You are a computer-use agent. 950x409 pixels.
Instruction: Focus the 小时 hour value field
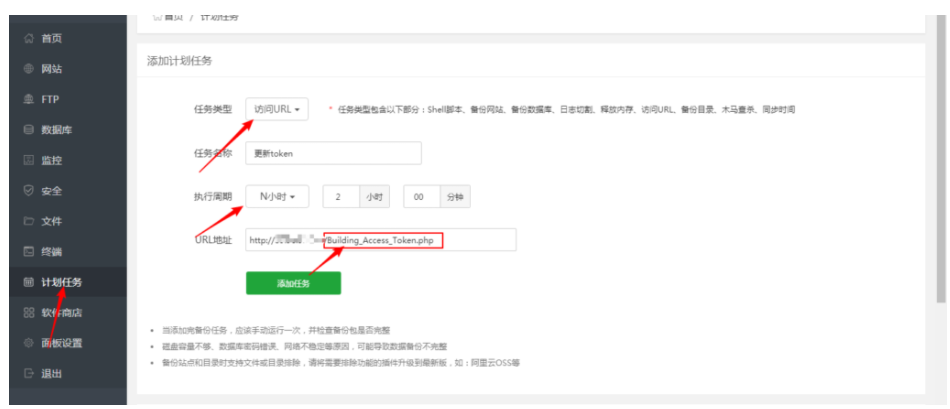(341, 197)
